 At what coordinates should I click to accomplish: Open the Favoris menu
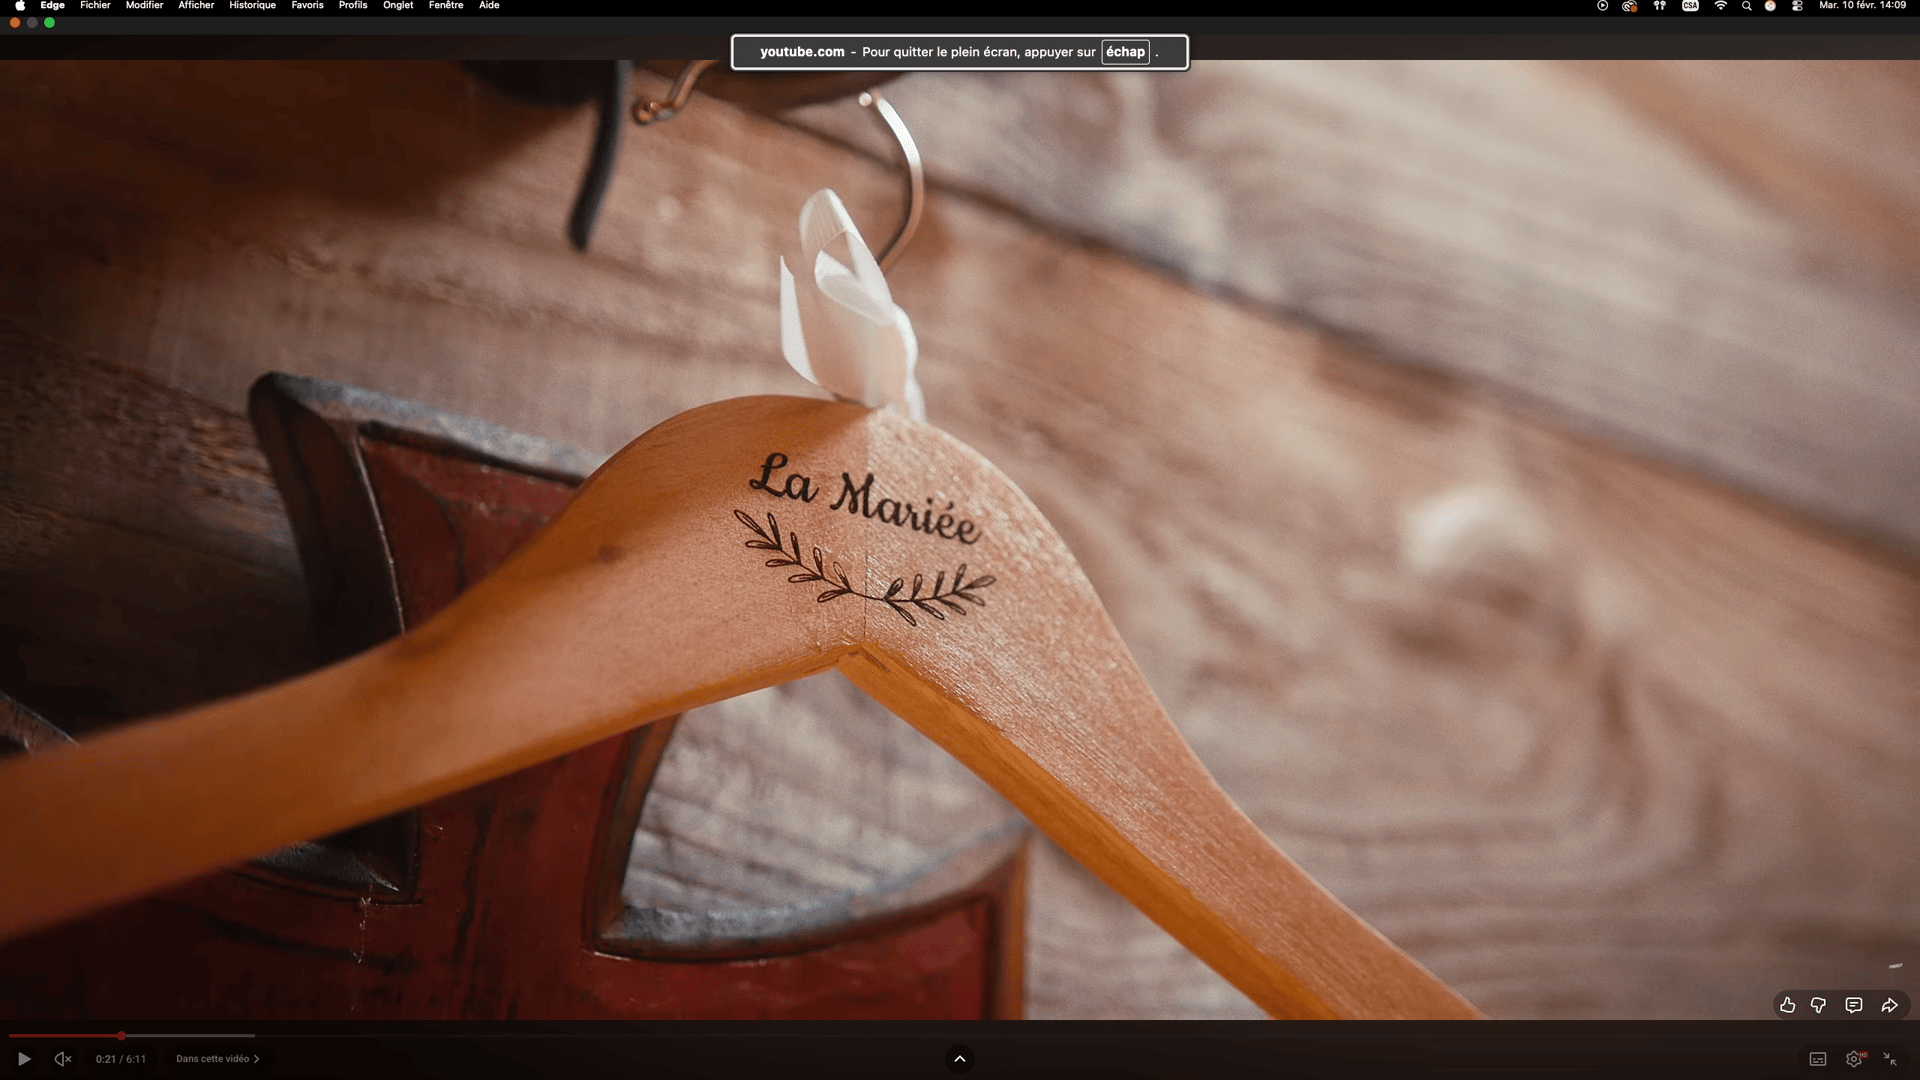(x=307, y=6)
